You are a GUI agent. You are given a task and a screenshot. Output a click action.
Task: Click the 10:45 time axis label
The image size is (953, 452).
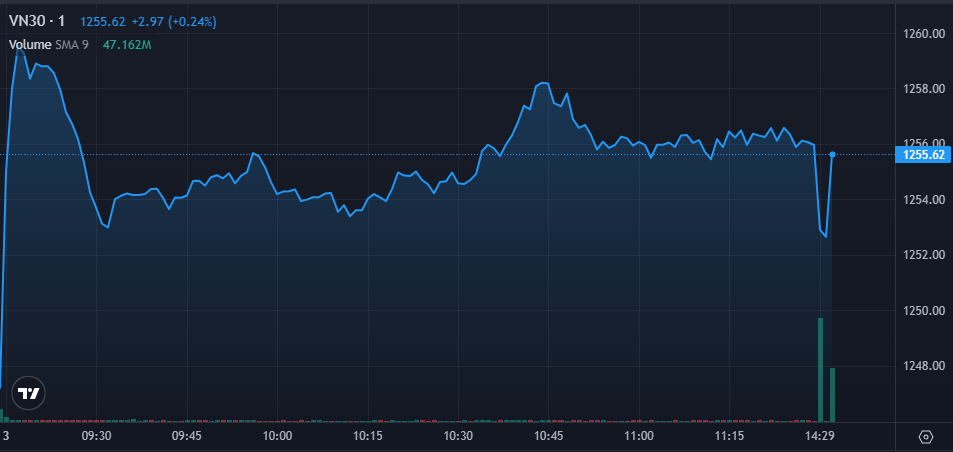(548, 436)
